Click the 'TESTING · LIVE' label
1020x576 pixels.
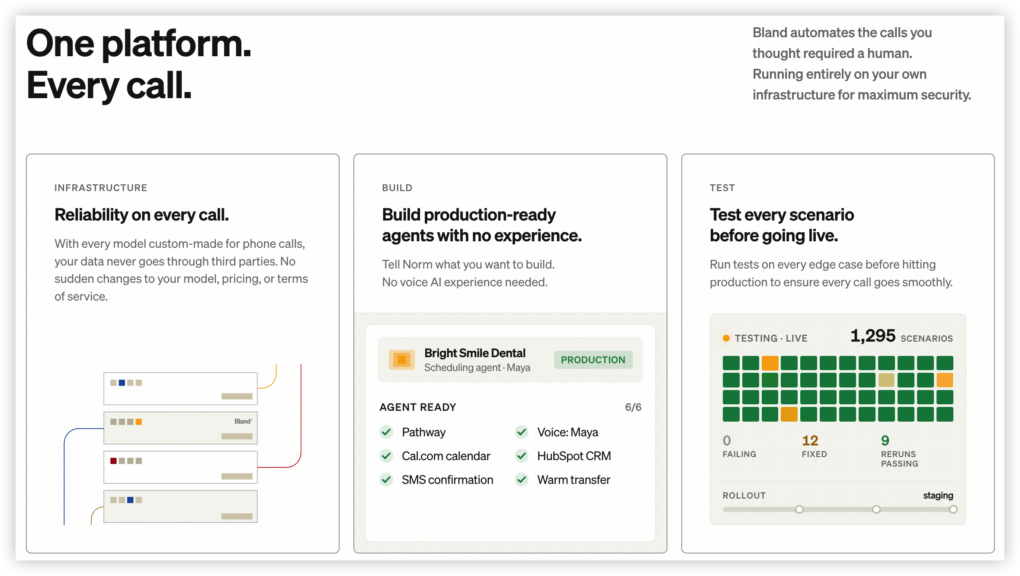click(771, 338)
